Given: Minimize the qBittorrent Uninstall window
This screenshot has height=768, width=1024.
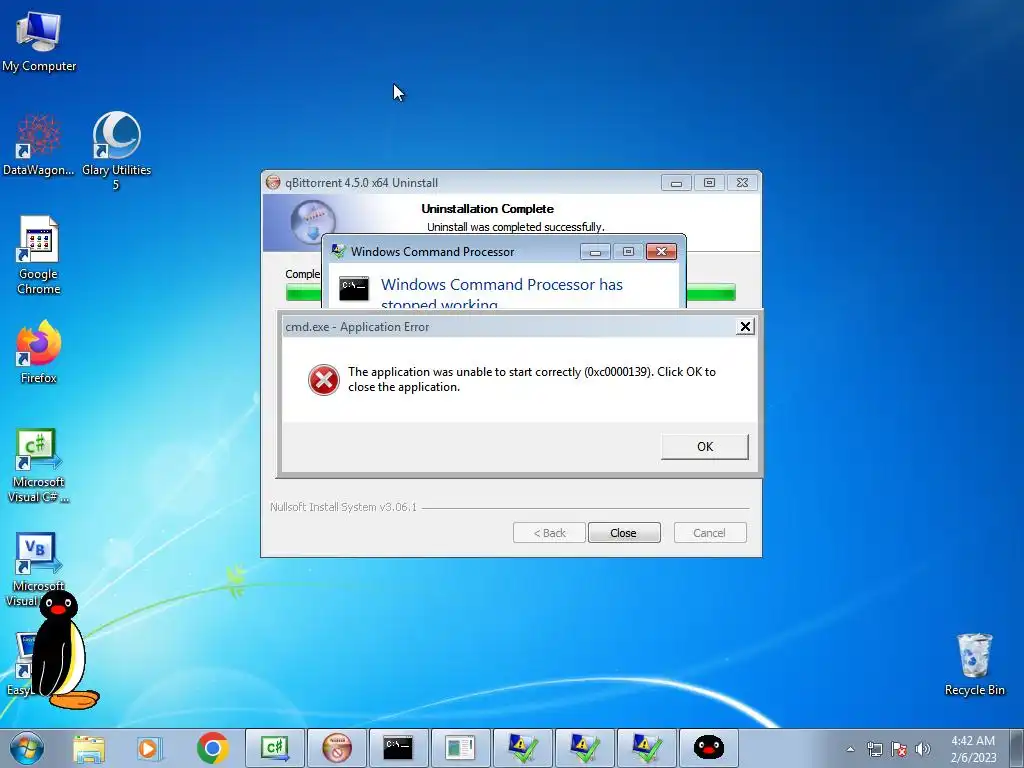Looking at the screenshot, I should coord(676,183).
